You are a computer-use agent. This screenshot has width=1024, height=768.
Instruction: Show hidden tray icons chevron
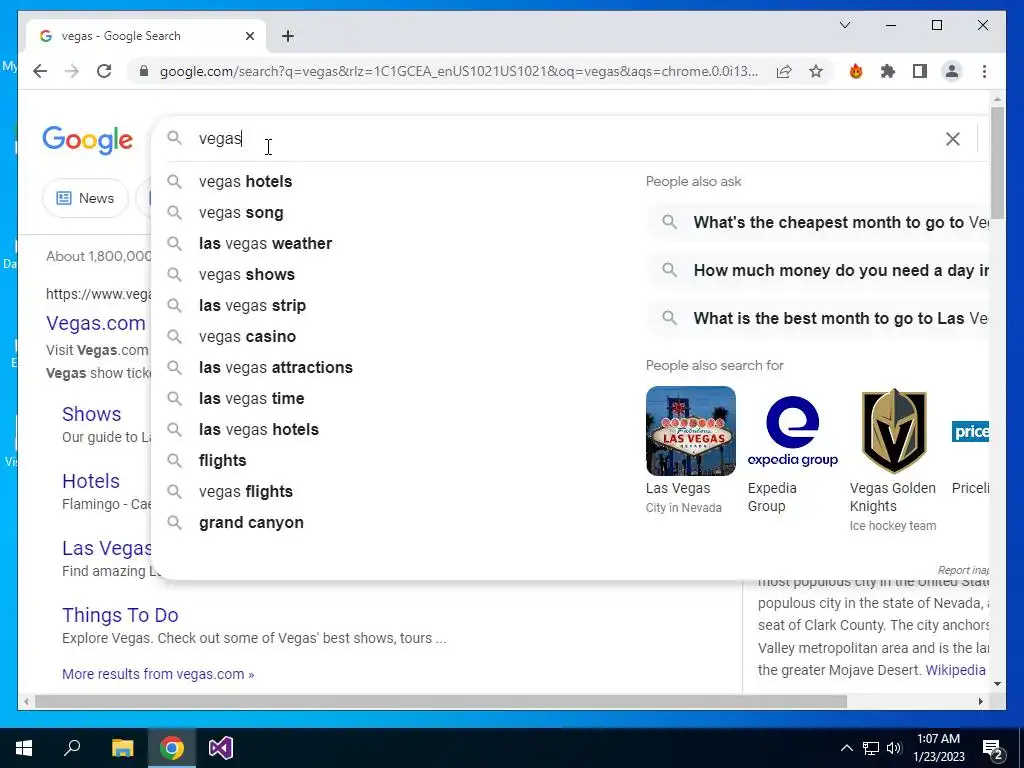pyautogui.click(x=846, y=748)
